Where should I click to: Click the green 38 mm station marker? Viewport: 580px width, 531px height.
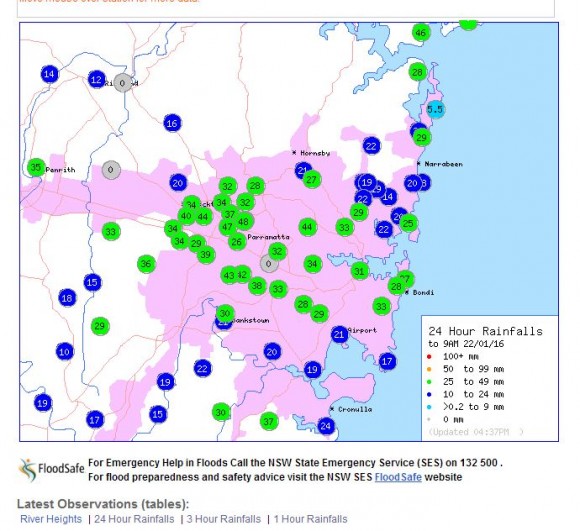tap(257, 286)
